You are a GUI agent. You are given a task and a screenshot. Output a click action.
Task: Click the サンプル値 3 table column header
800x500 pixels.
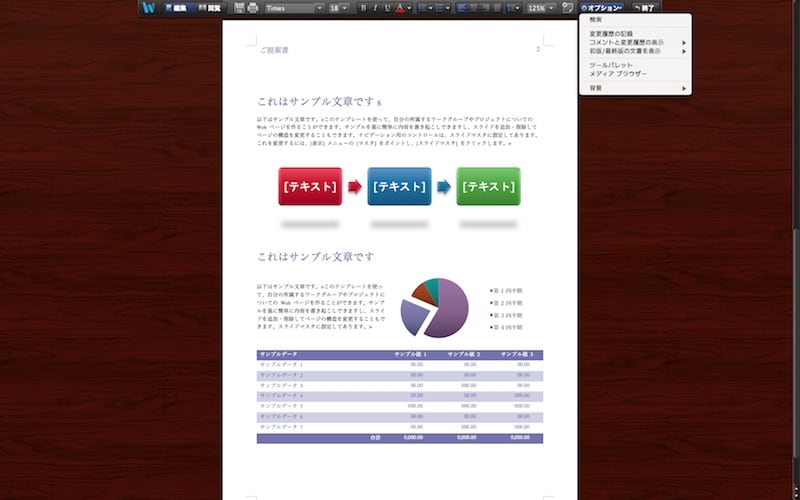(517, 355)
